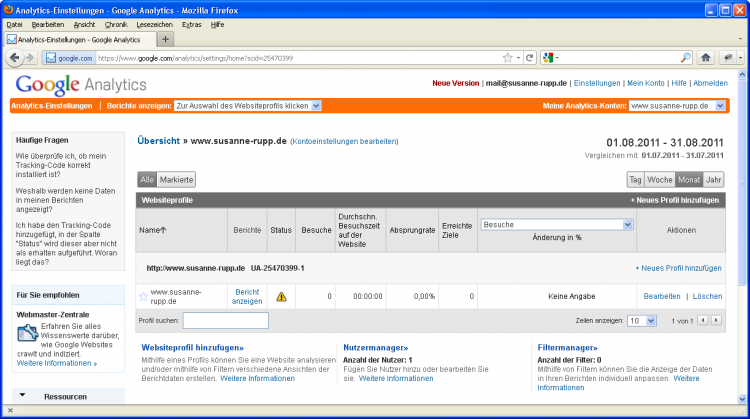Click the Löschen link for the profile

coord(707,297)
